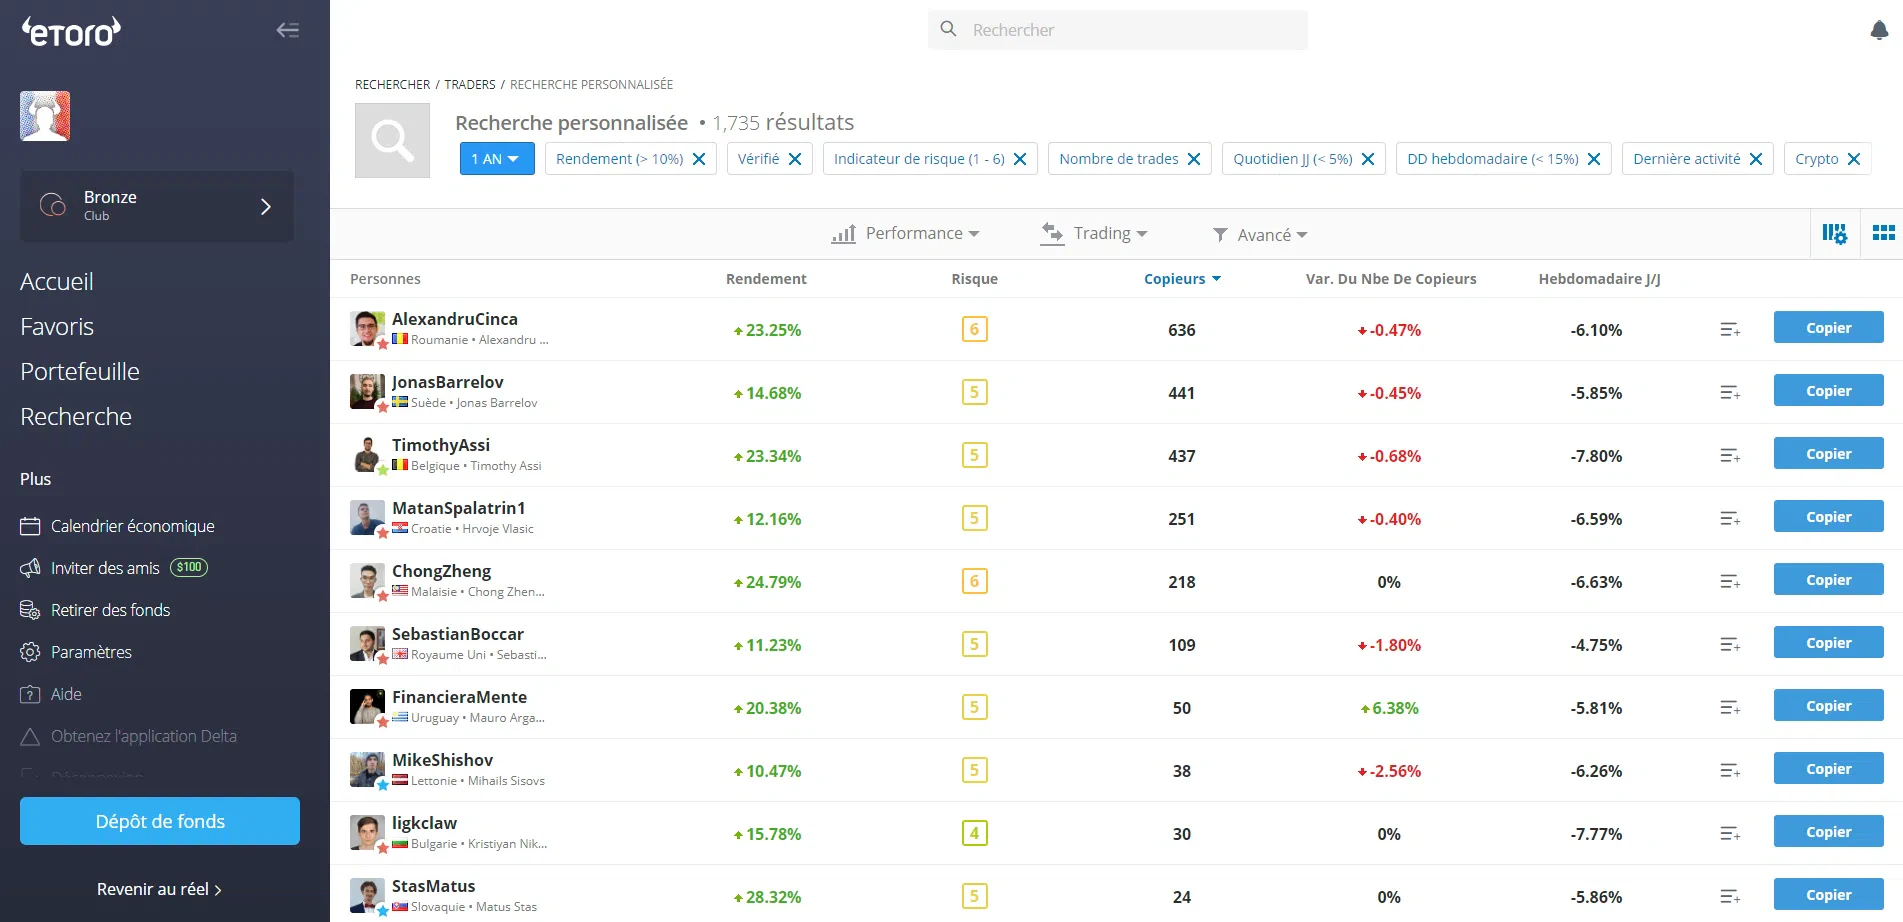Add MikeShishov to watchlist icon
The image size is (1903, 922).
1730,771
